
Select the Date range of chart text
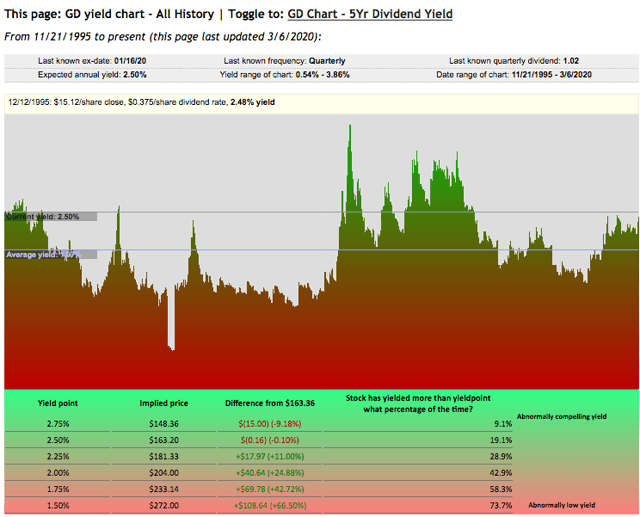pos(514,75)
